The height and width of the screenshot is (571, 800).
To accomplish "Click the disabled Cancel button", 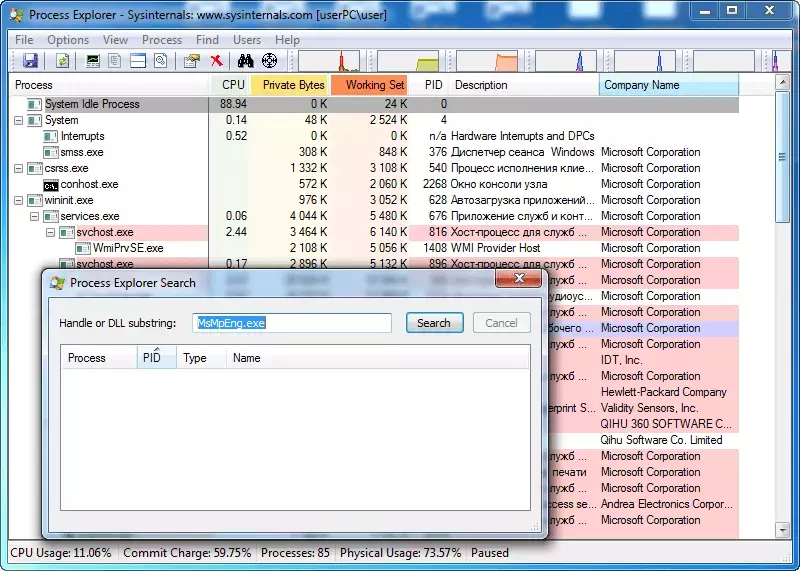I will pyautogui.click(x=502, y=323).
